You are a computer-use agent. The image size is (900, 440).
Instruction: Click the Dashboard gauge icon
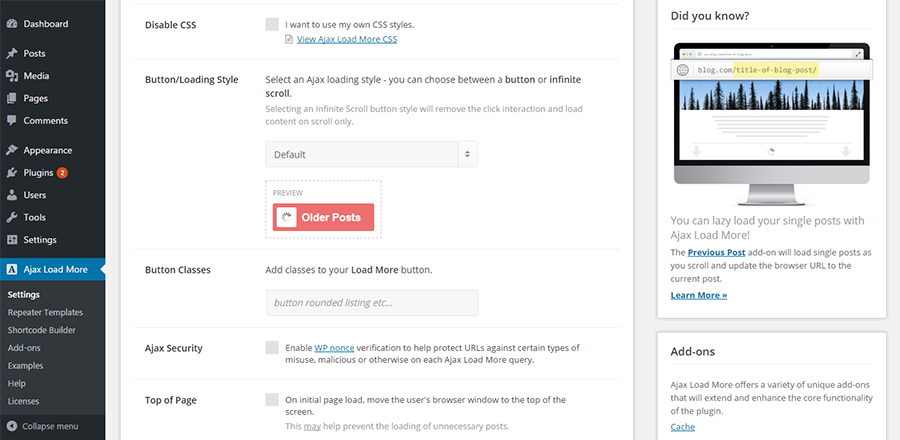click(x=11, y=24)
